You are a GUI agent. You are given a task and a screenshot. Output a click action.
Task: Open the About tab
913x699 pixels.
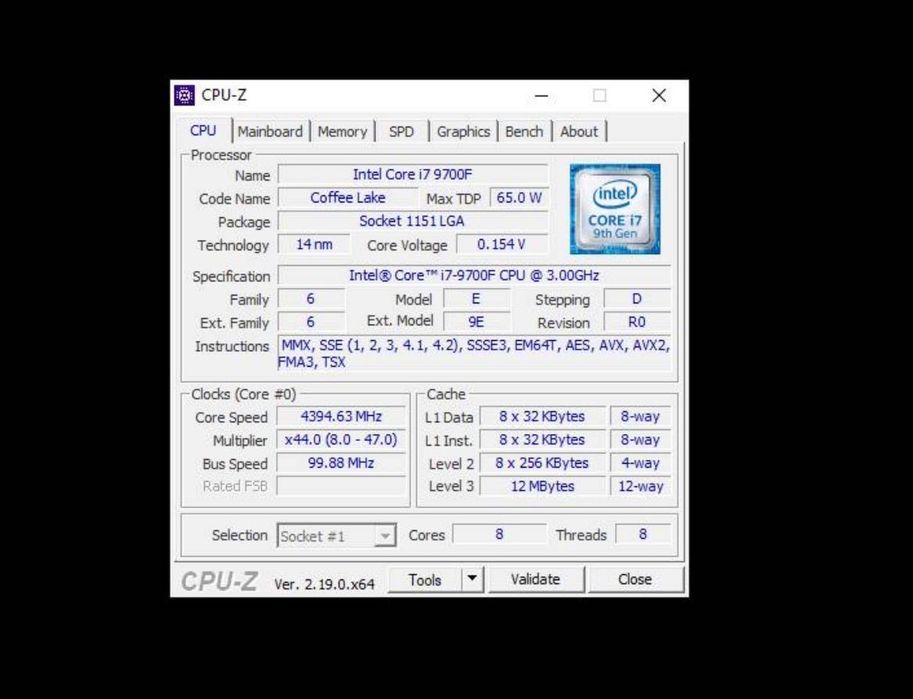pyautogui.click(x=579, y=132)
